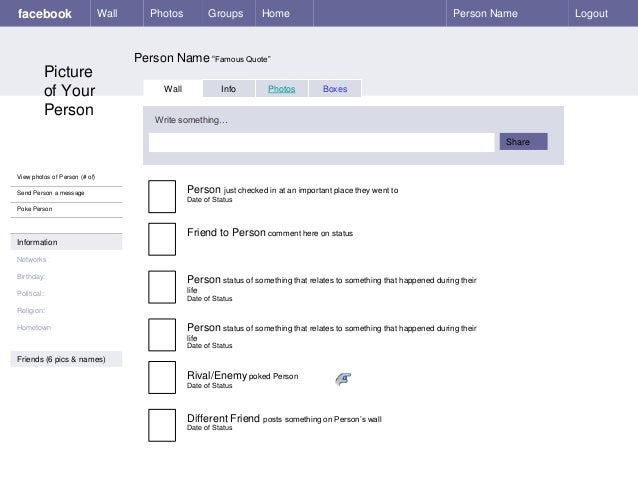Viewport: 638px width, 479px height.
Task: Click Date of Status under checked-in post
Action: pos(210,200)
